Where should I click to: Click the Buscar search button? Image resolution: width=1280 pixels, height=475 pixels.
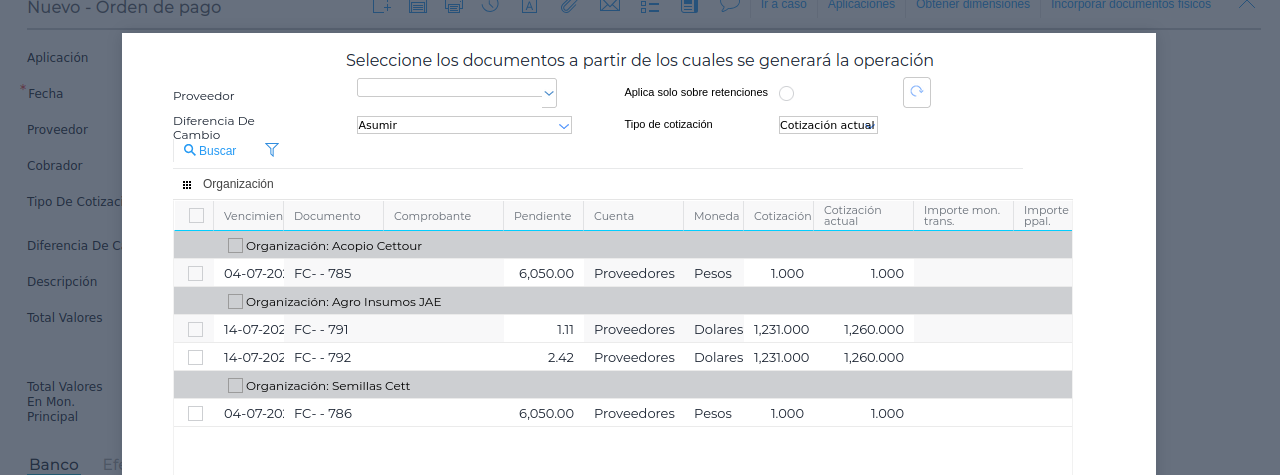210,151
